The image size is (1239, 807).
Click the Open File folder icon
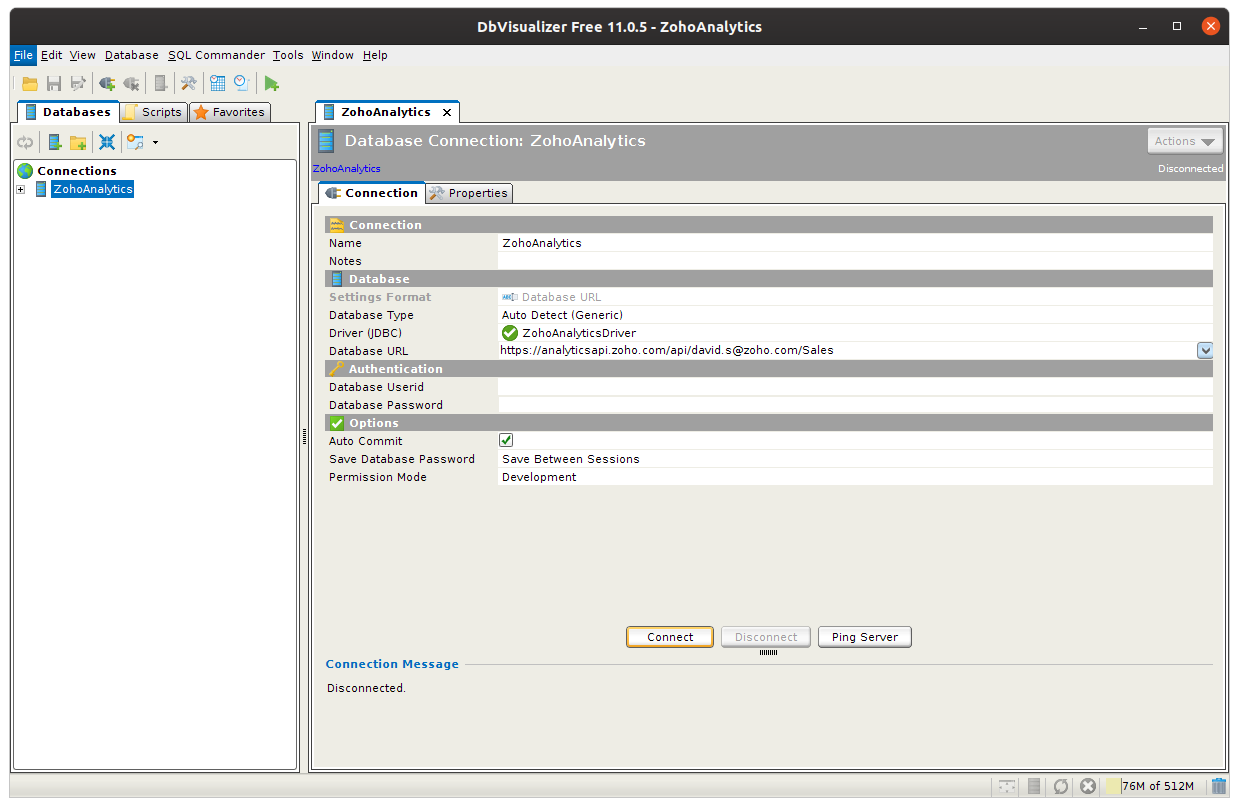pyautogui.click(x=30, y=84)
